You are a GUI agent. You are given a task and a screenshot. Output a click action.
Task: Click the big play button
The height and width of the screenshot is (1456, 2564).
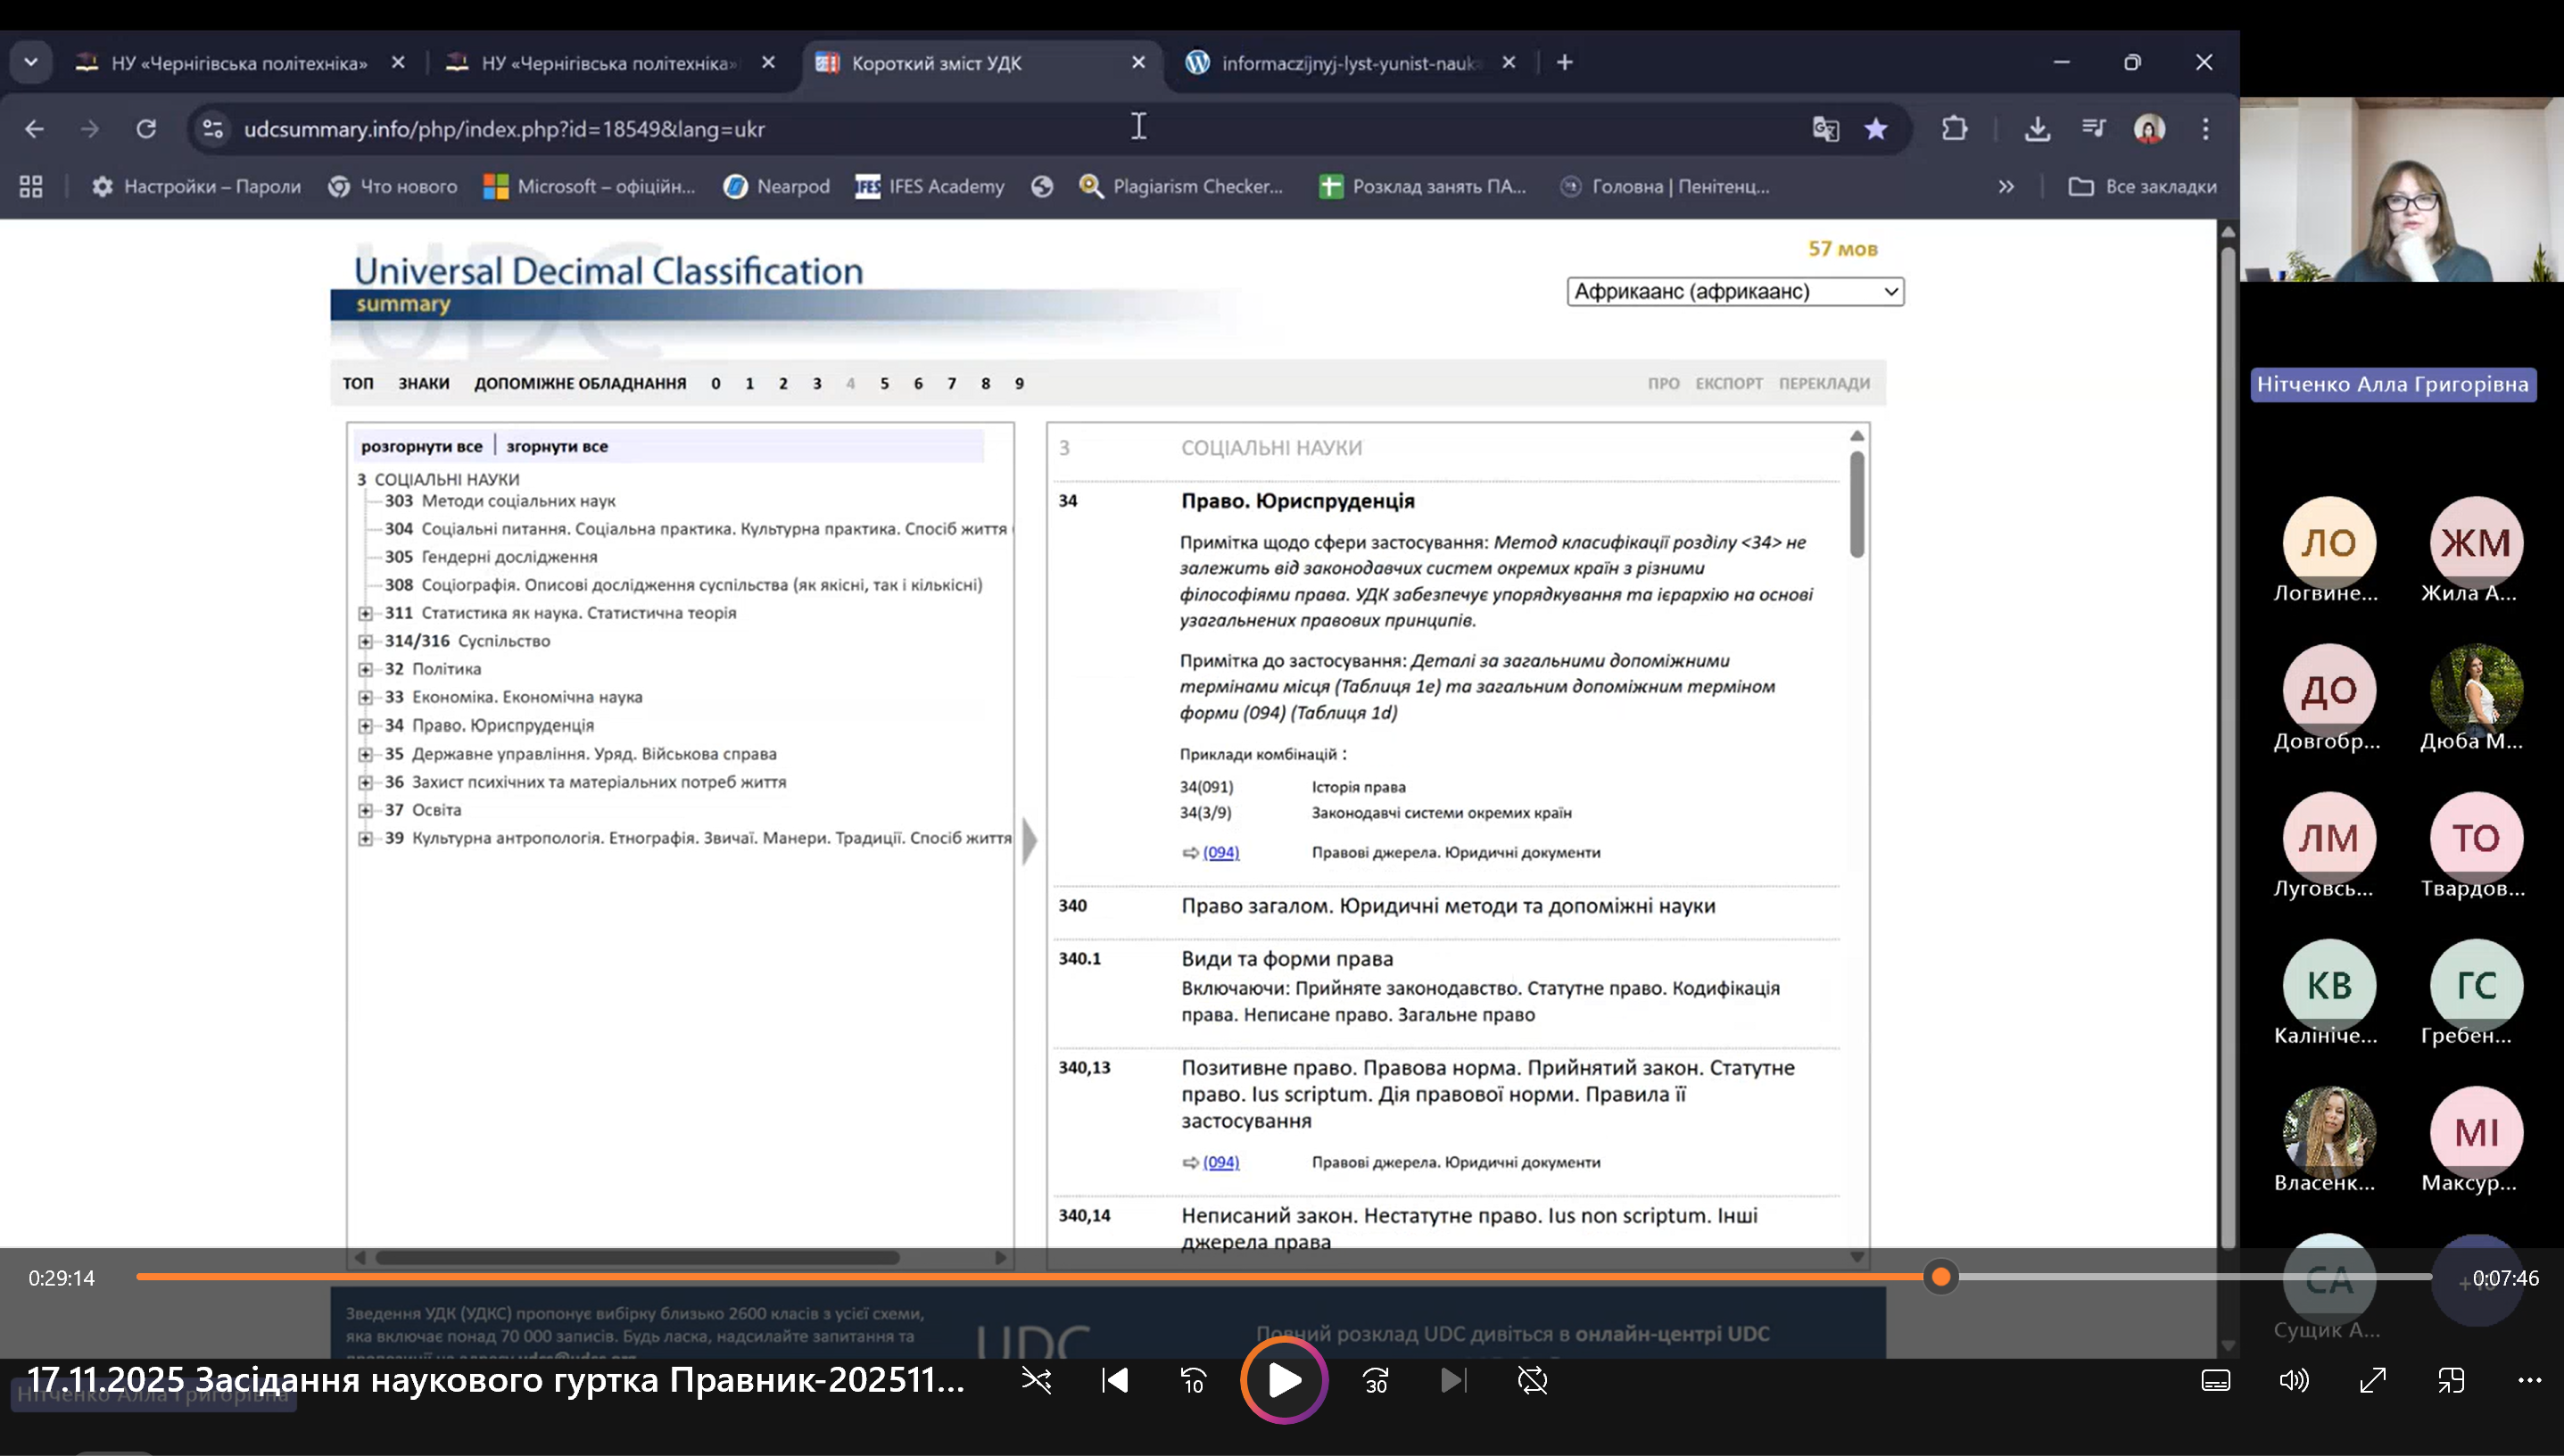pyautogui.click(x=1284, y=1381)
